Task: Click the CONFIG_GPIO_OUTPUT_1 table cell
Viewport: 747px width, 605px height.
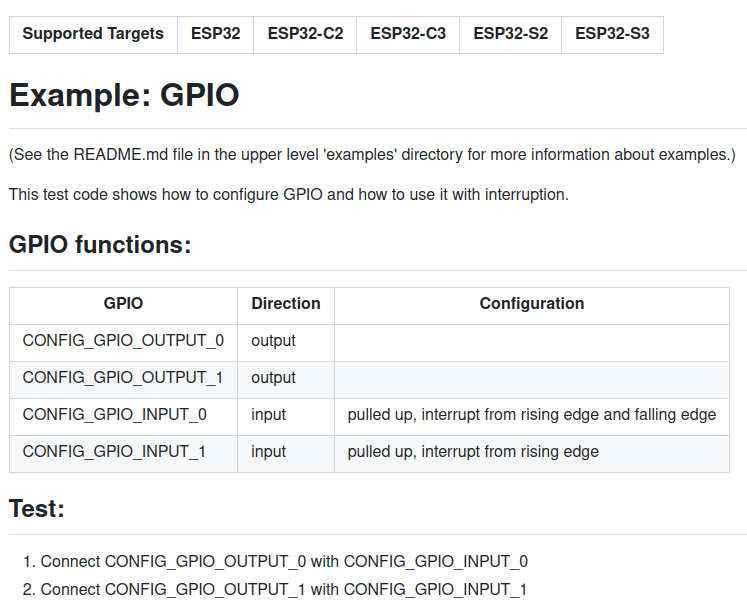Action: pos(123,378)
